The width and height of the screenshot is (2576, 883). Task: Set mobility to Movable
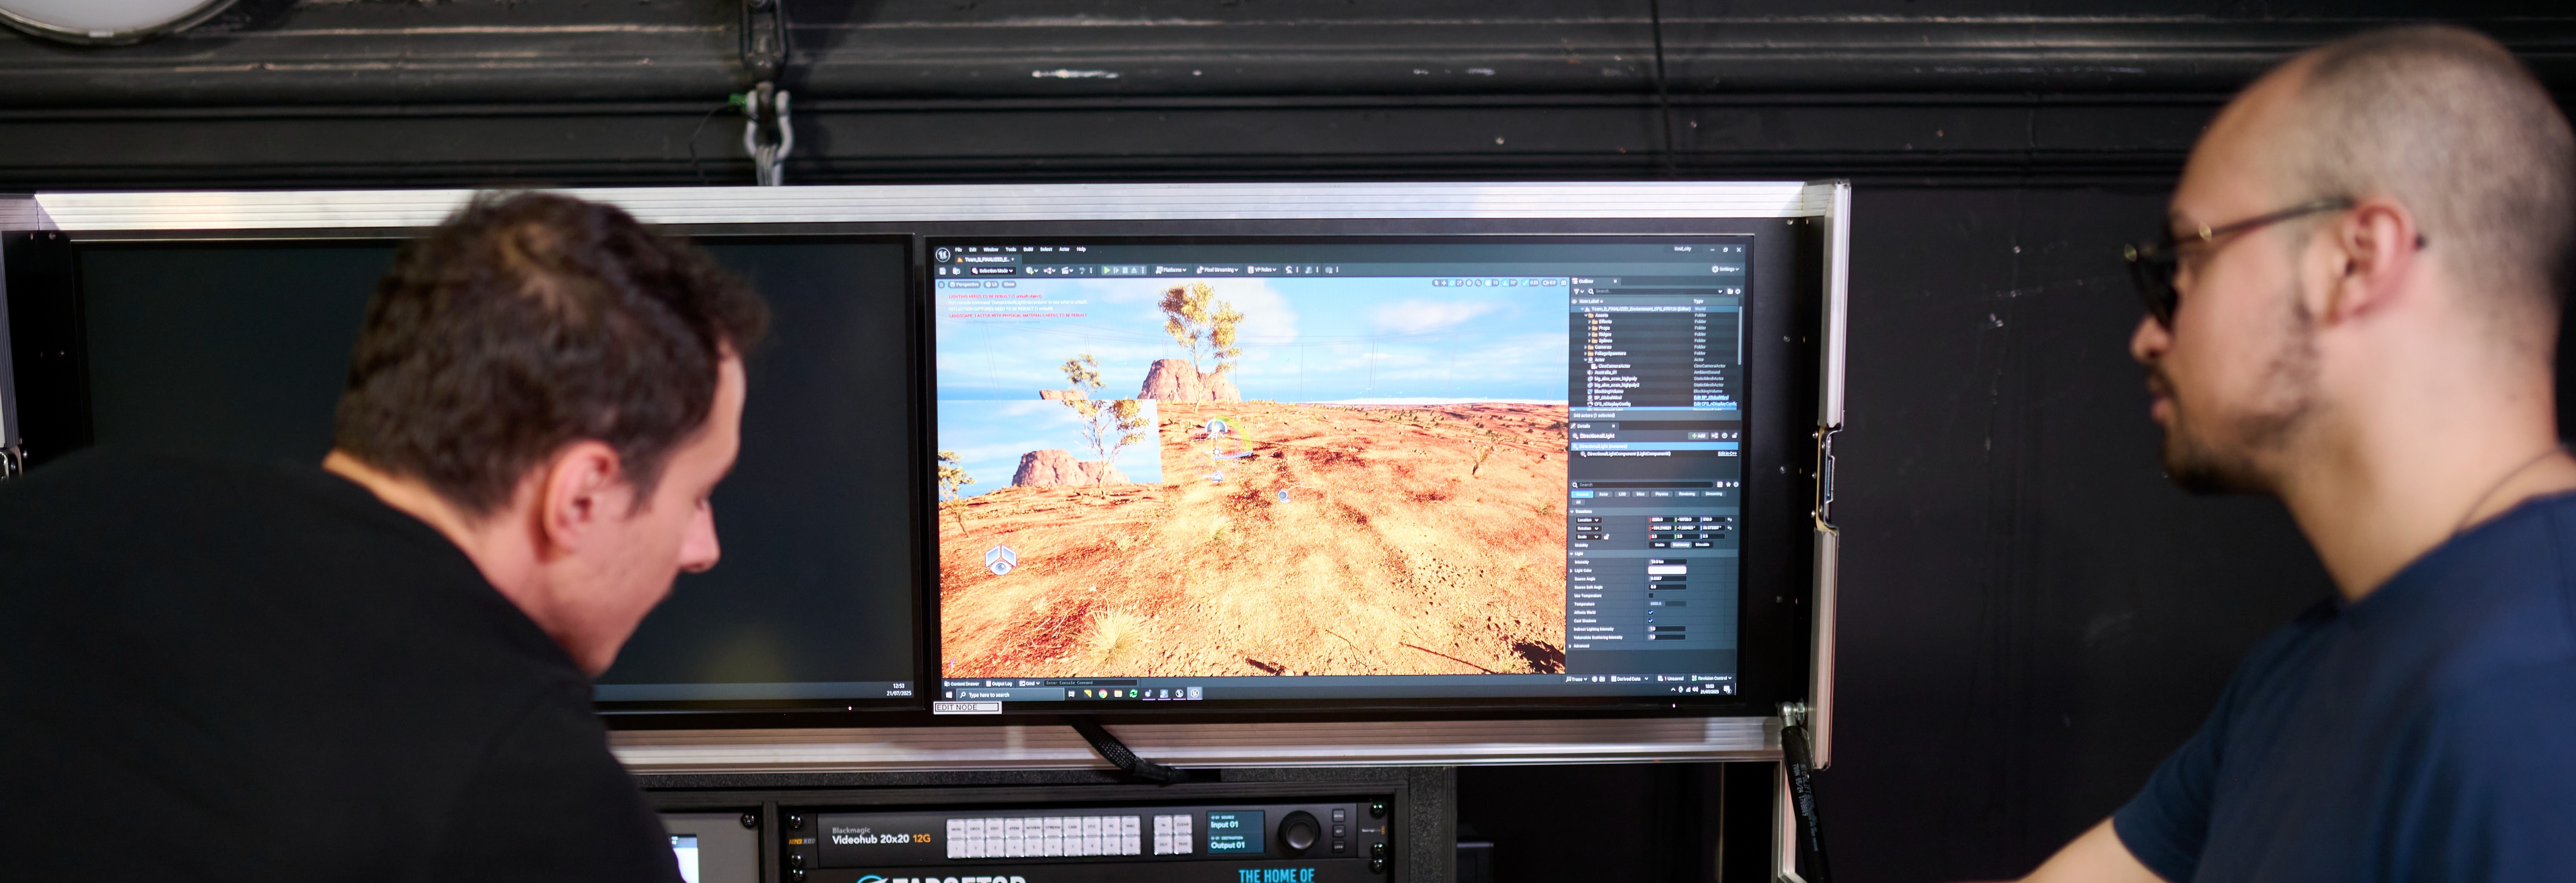[x=1702, y=545]
